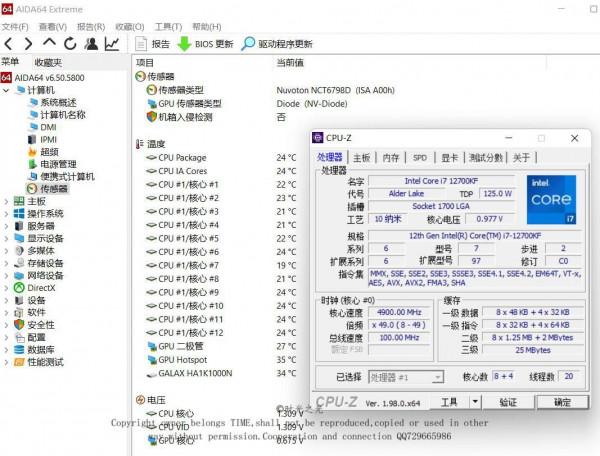Click the Forward navigation arrow in AIDA64
The width and height of the screenshot is (600, 456).
pyautogui.click(x=29, y=44)
